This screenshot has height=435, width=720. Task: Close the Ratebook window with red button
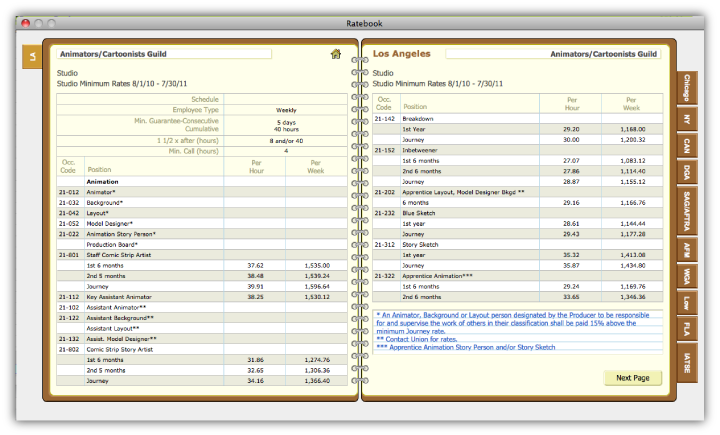pos(26,23)
